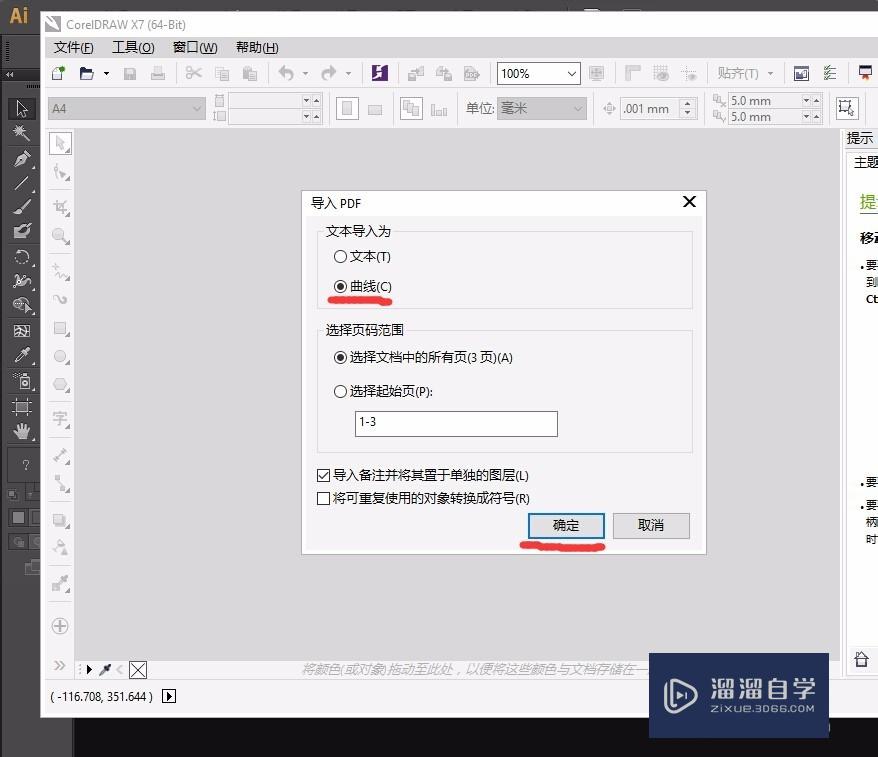
Task: Expand the document palette flyout arrow
Action: point(89,670)
